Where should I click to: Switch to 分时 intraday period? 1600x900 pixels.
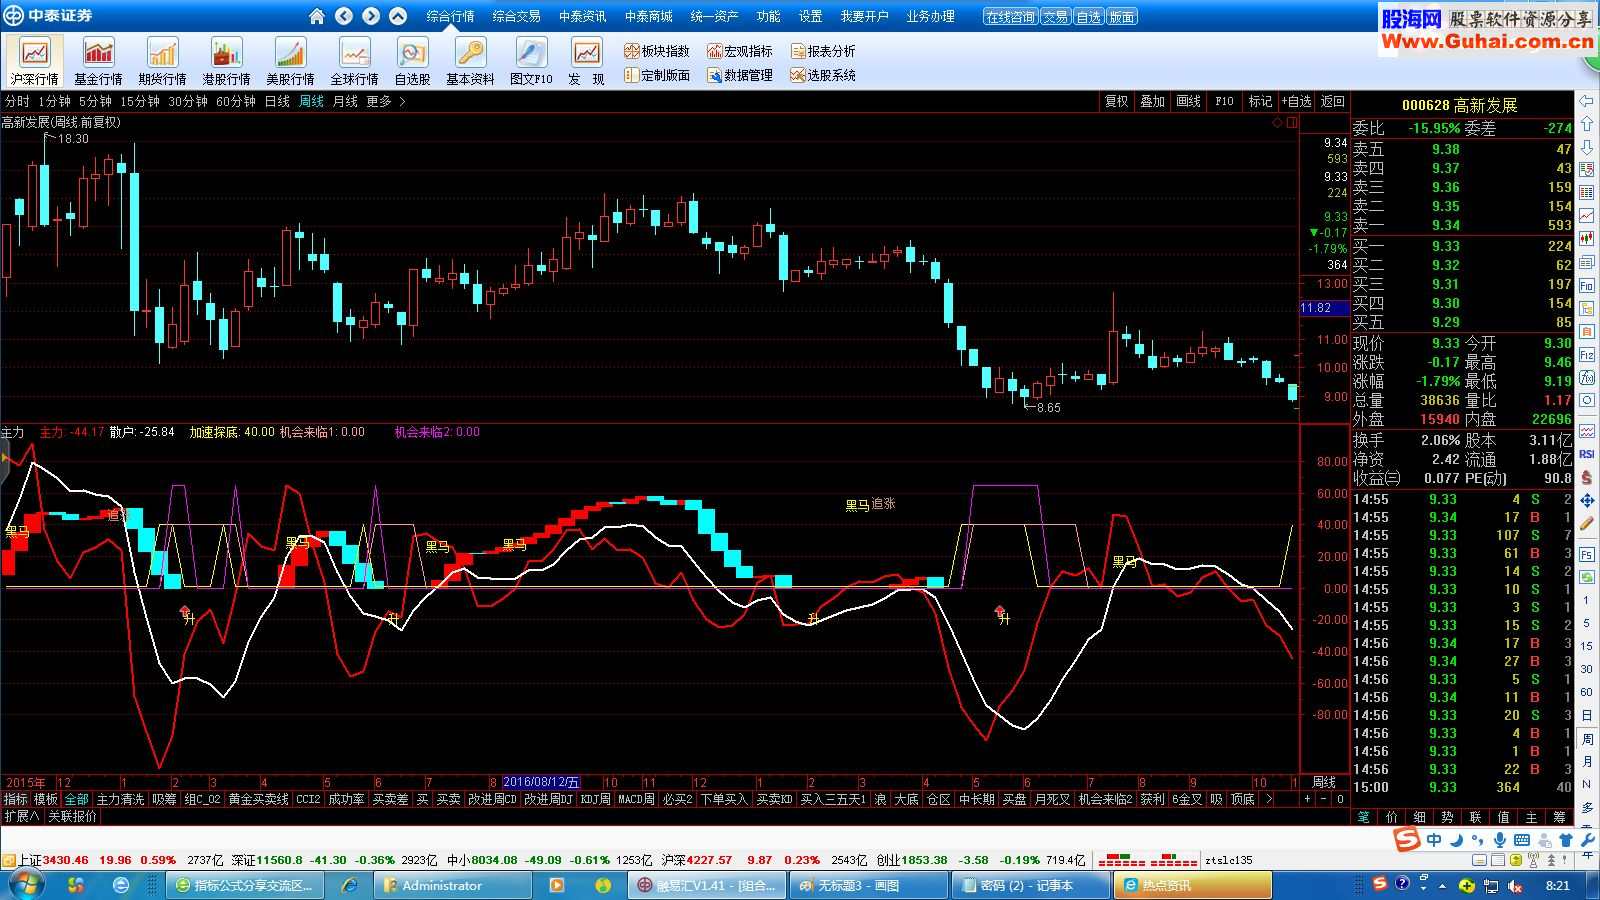coord(17,101)
